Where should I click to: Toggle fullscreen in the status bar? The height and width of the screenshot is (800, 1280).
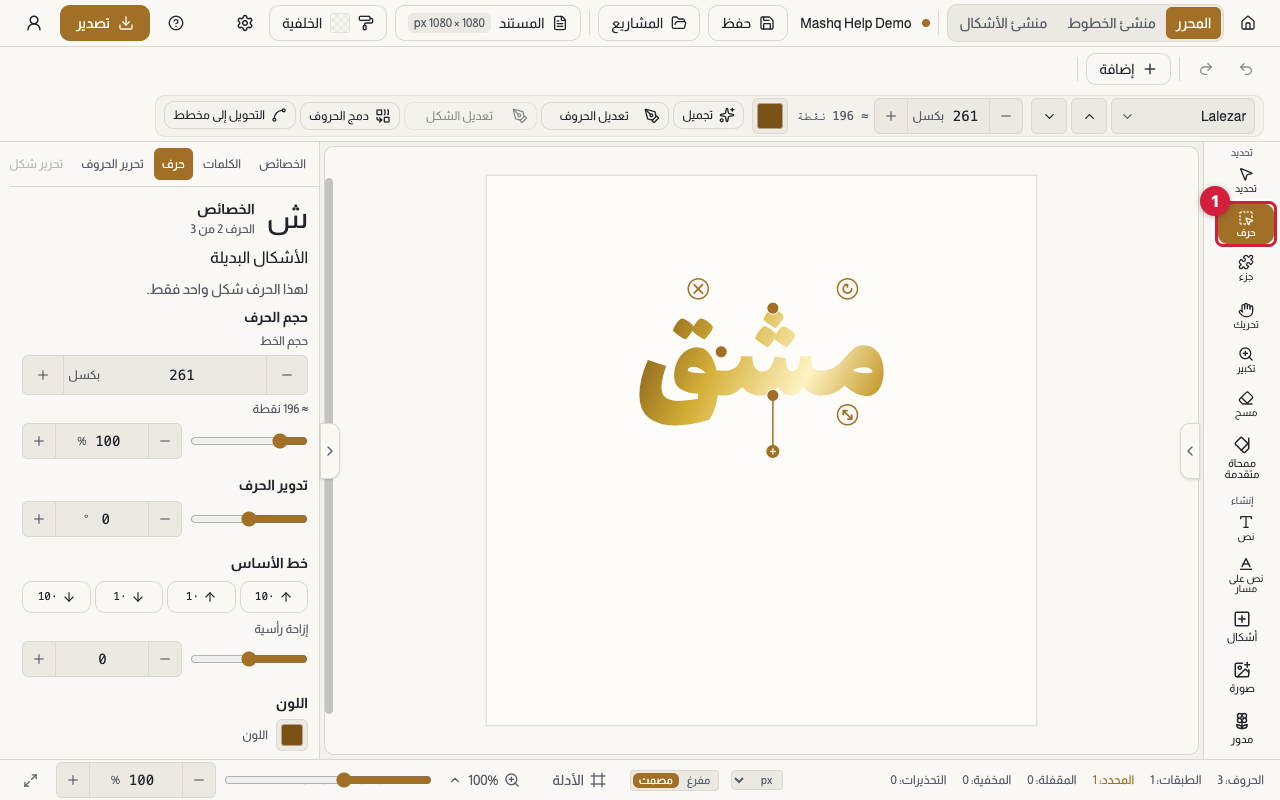31,780
